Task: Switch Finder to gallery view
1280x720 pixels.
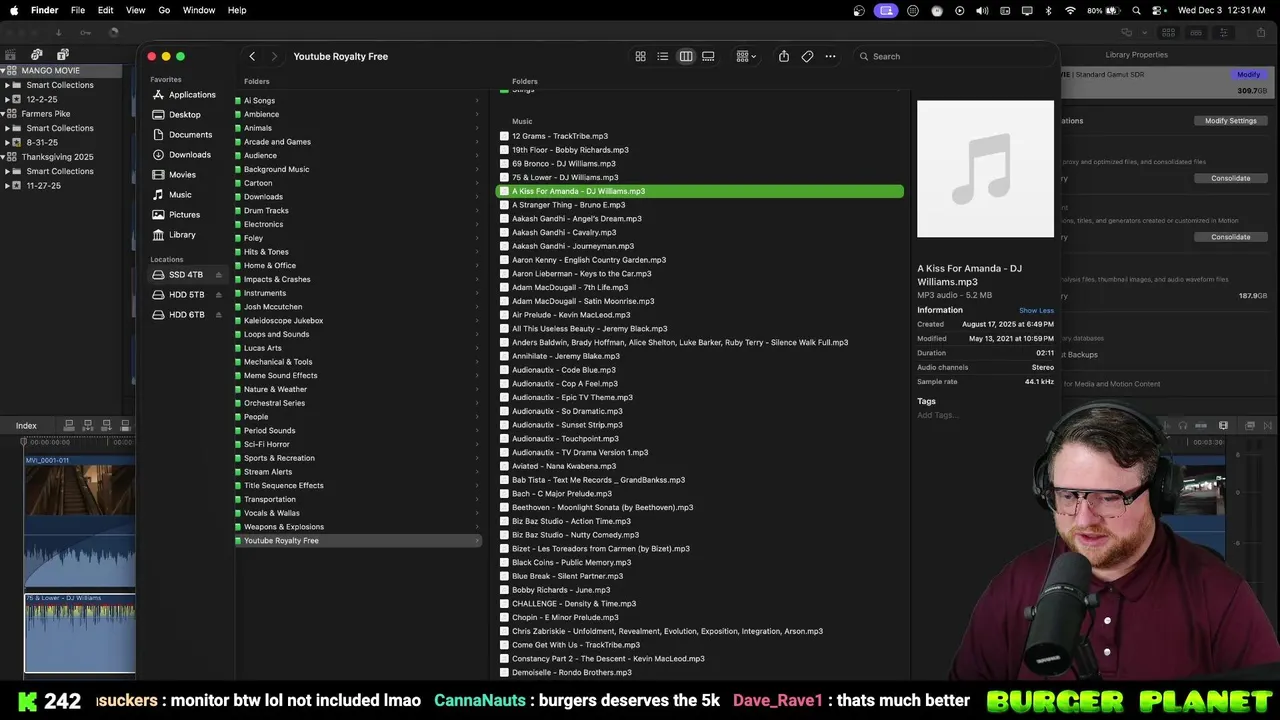Action: point(708,56)
